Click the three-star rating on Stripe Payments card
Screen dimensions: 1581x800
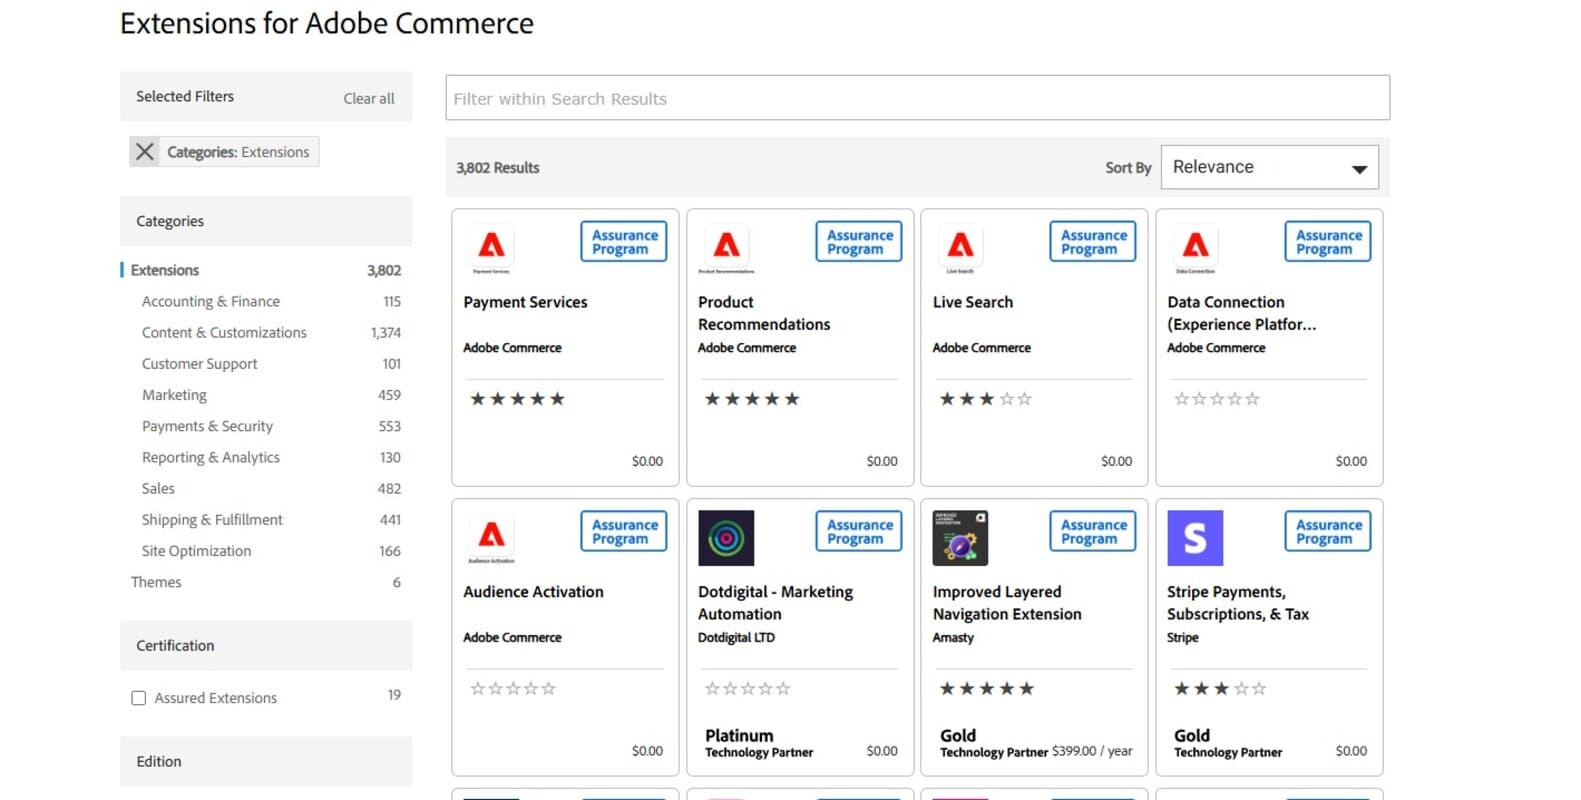pos(1220,688)
